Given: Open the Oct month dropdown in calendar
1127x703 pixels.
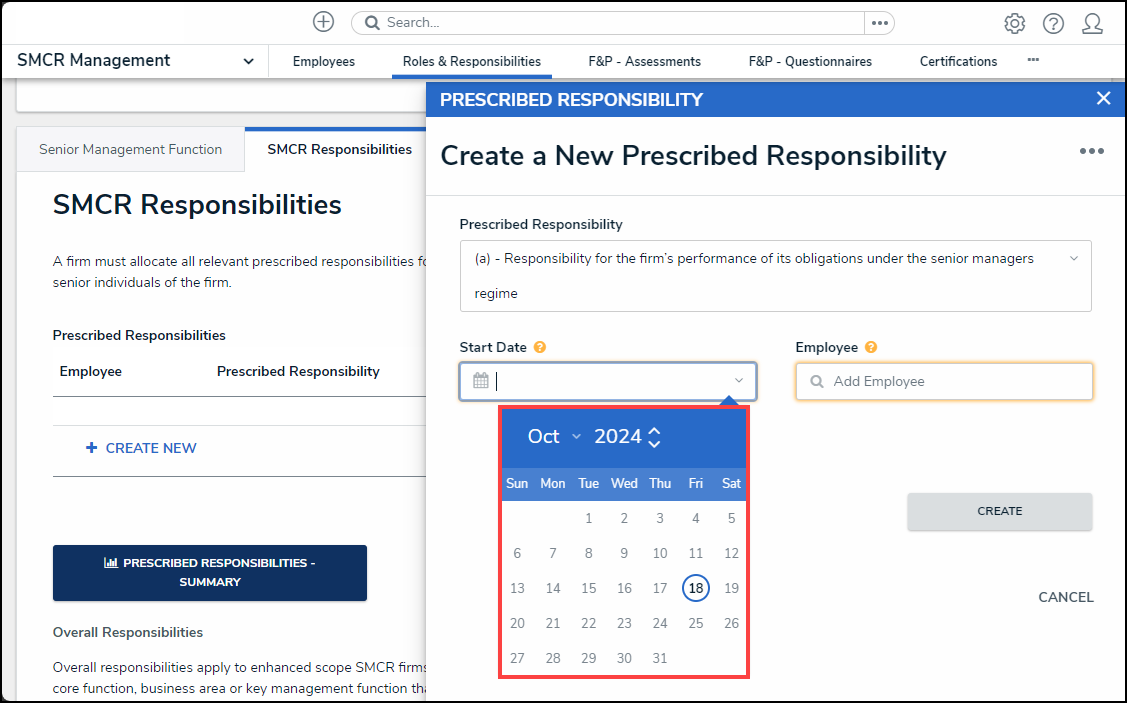Looking at the screenshot, I should pos(554,436).
